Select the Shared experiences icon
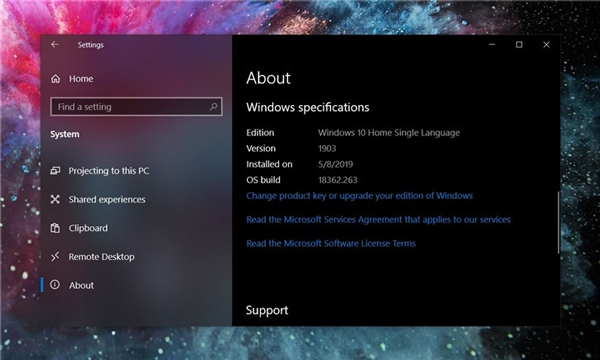This screenshot has height=360, width=600. 55,199
